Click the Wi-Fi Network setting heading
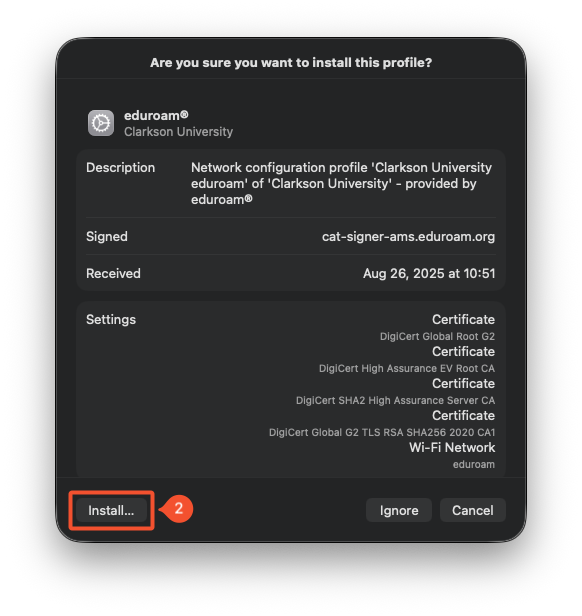Image resolution: width=582 pixels, height=616 pixels. [x=452, y=447]
